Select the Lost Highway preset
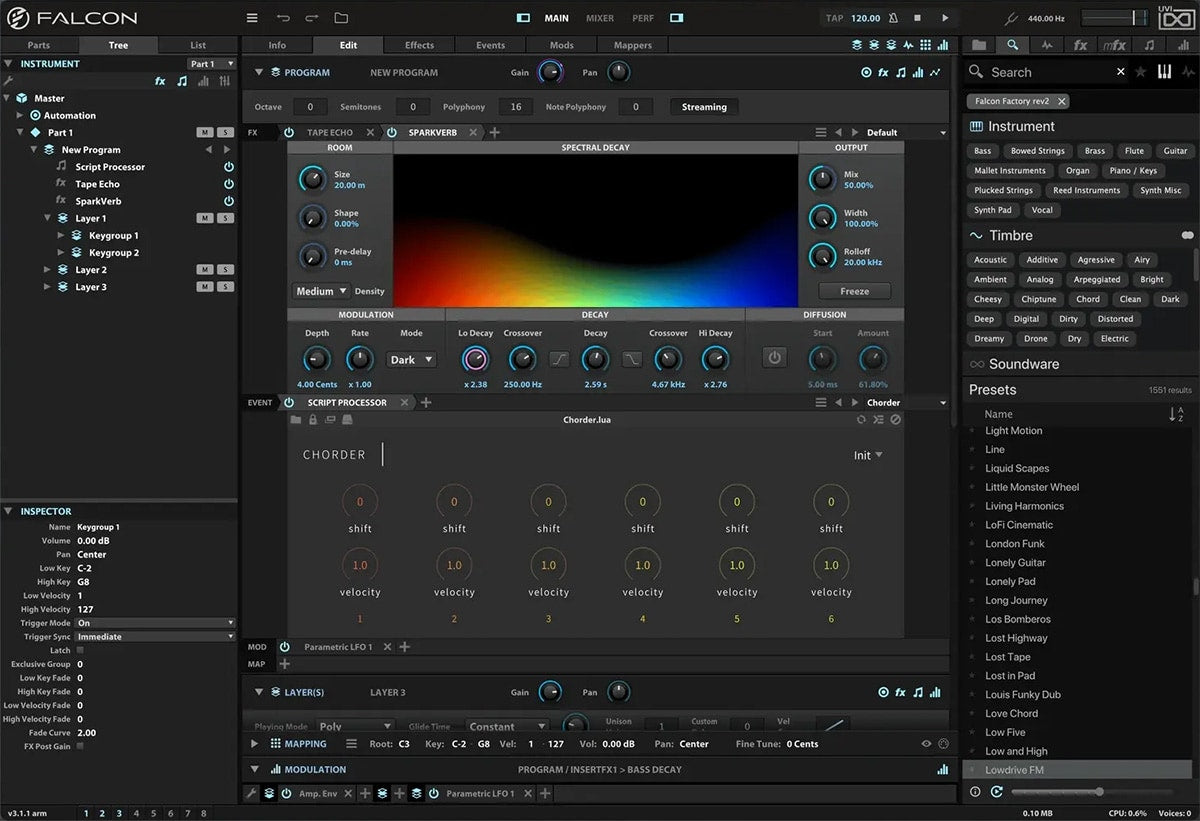The image size is (1200, 821). tap(1016, 638)
